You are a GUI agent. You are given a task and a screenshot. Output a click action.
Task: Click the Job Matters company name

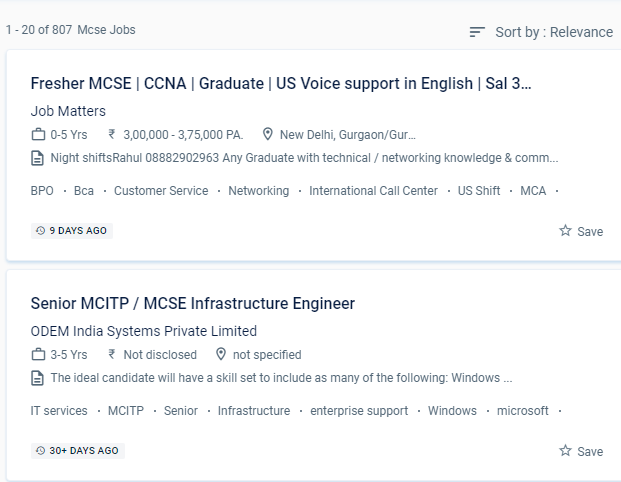(x=68, y=111)
